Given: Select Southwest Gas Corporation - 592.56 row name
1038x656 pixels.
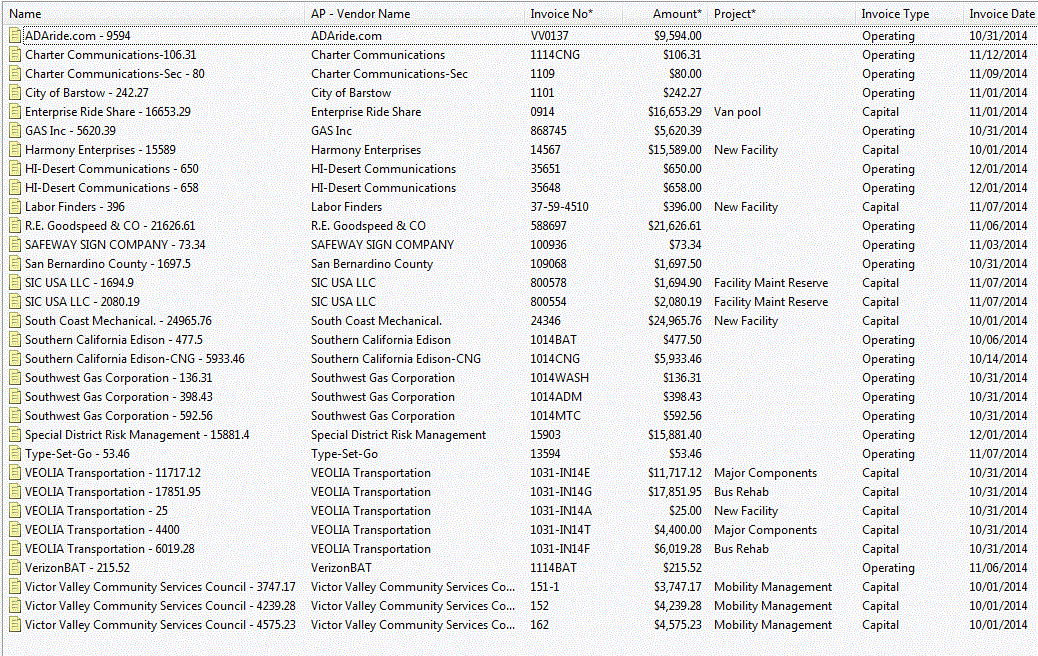Looking at the screenshot, I should pos(119,416).
